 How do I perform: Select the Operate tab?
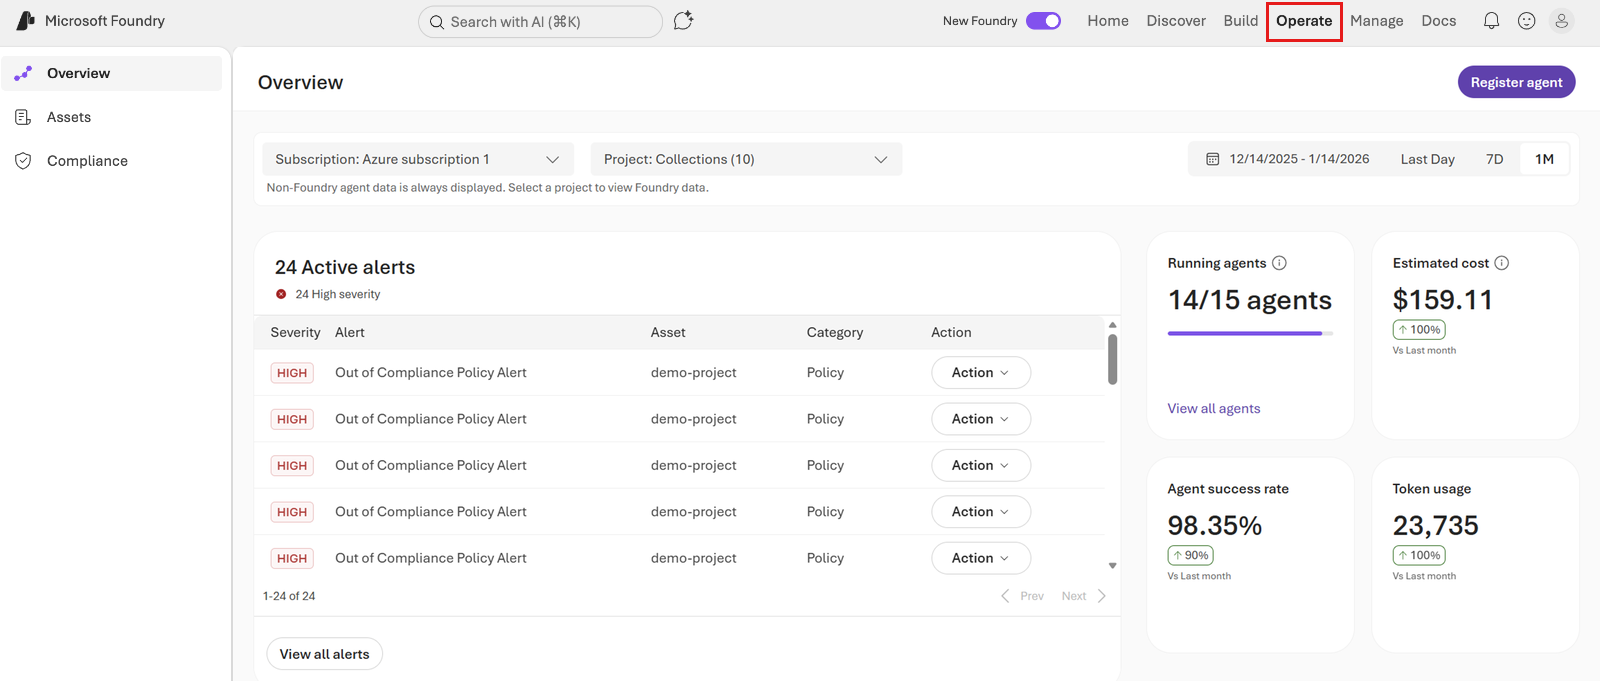(x=1304, y=21)
